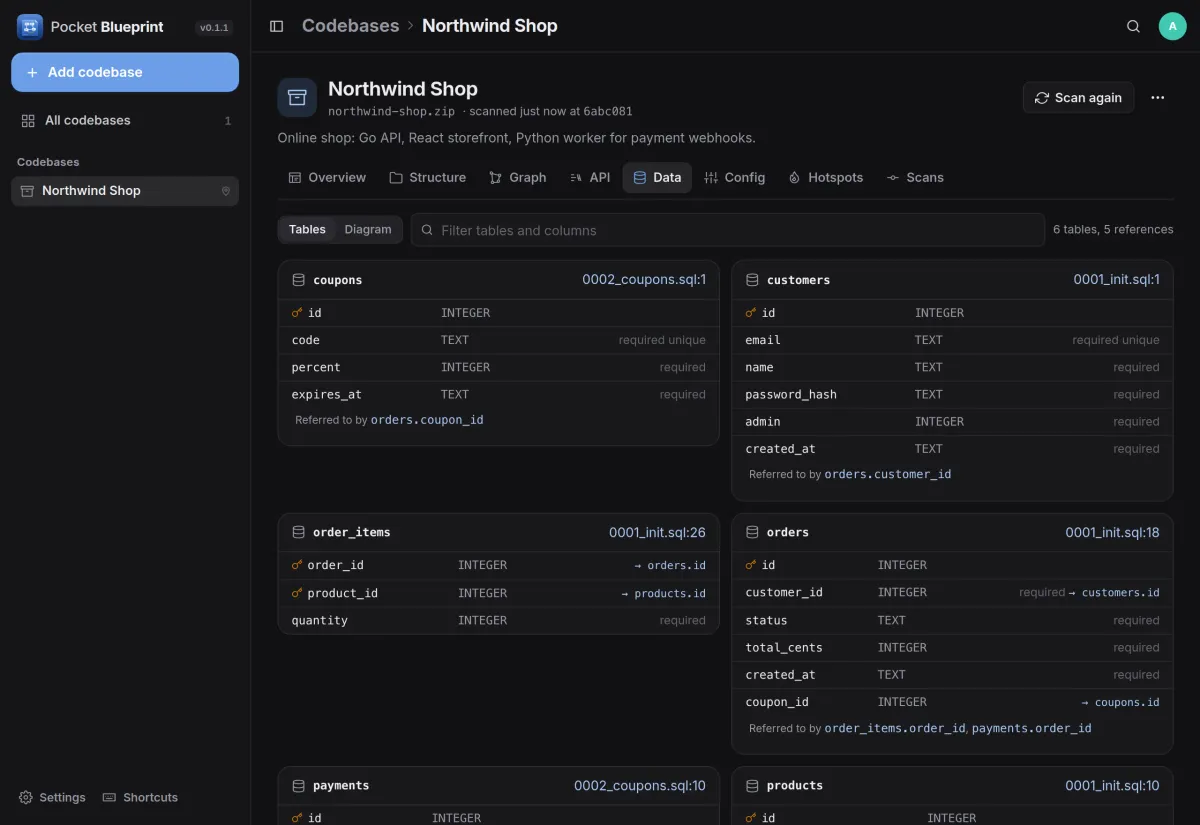Go to Codebases breadcrumb

(x=350, y=26)
